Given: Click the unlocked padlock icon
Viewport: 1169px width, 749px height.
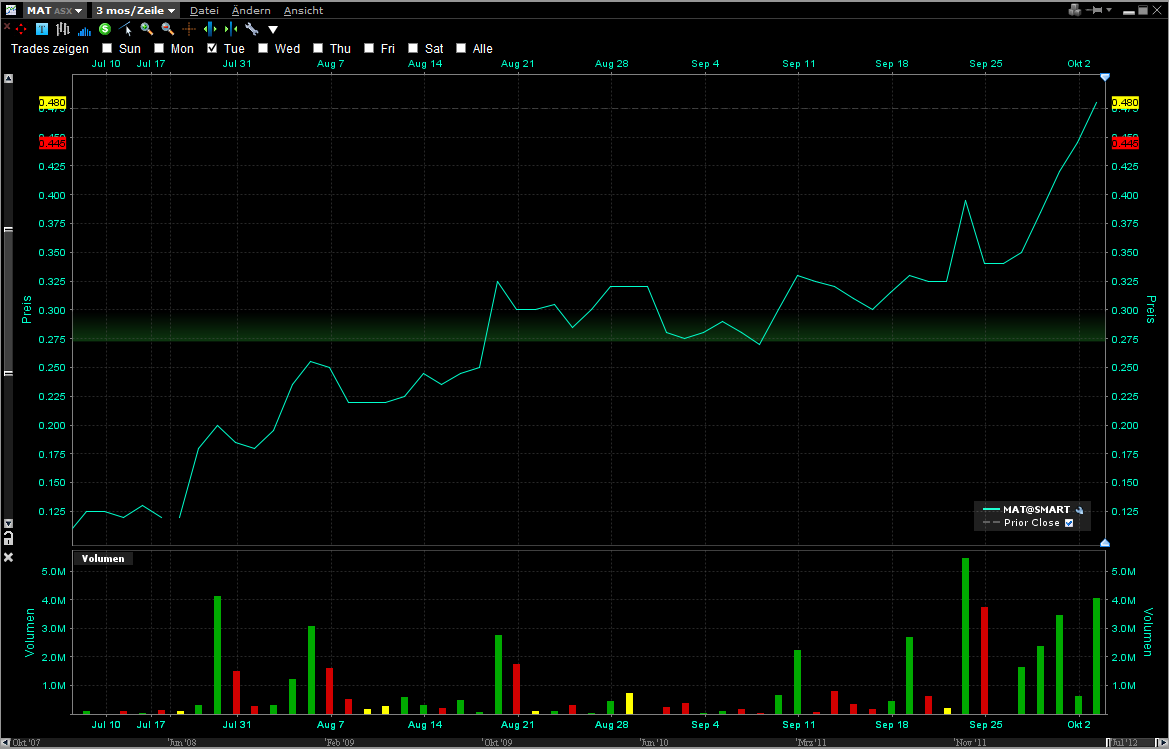Looking at the screenshot, I should pyautogui.click(x=8, y=538).
